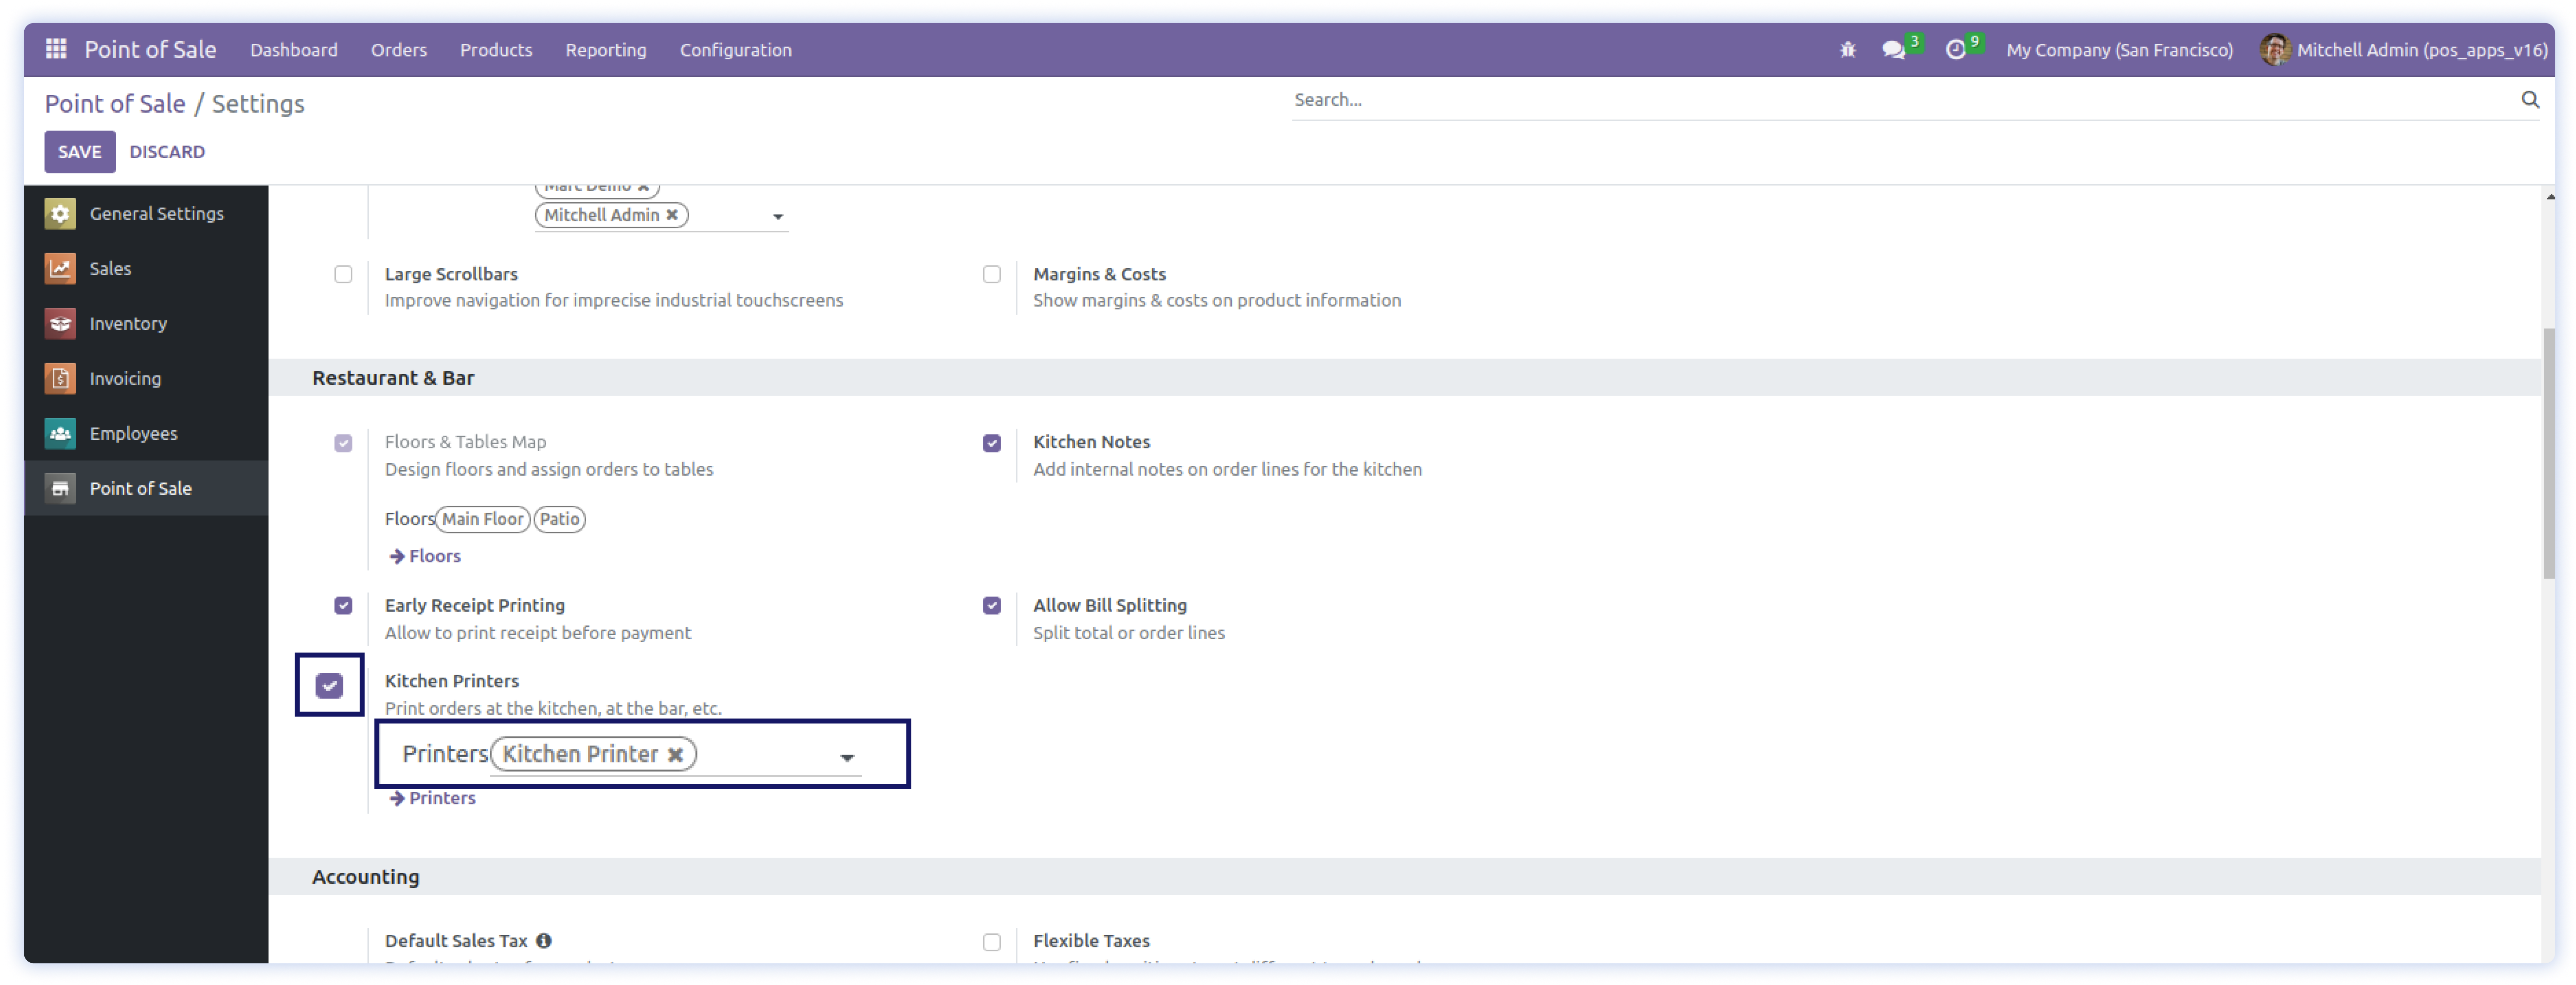Click the General Settings gear icon
The height and width of the screenshot is (985, 2576).
(x=60, y=213)
